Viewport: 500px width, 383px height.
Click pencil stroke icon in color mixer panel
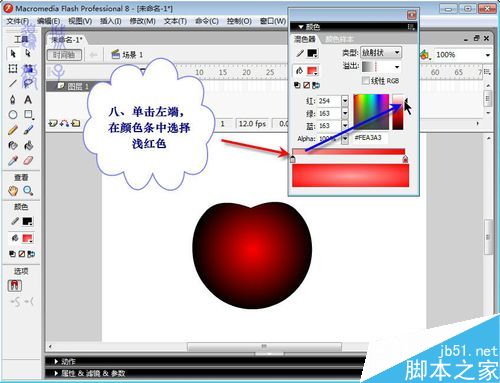coord(300,53)
